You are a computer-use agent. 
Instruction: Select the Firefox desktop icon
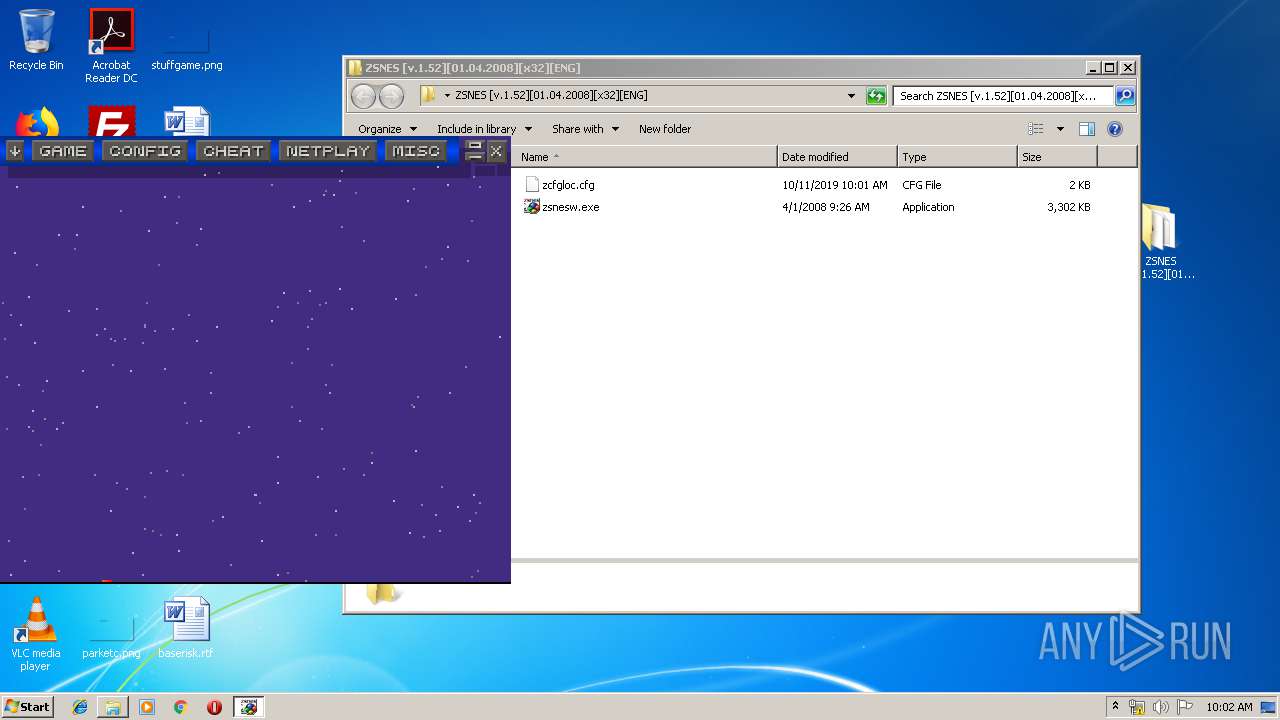[x=37, y=124]
